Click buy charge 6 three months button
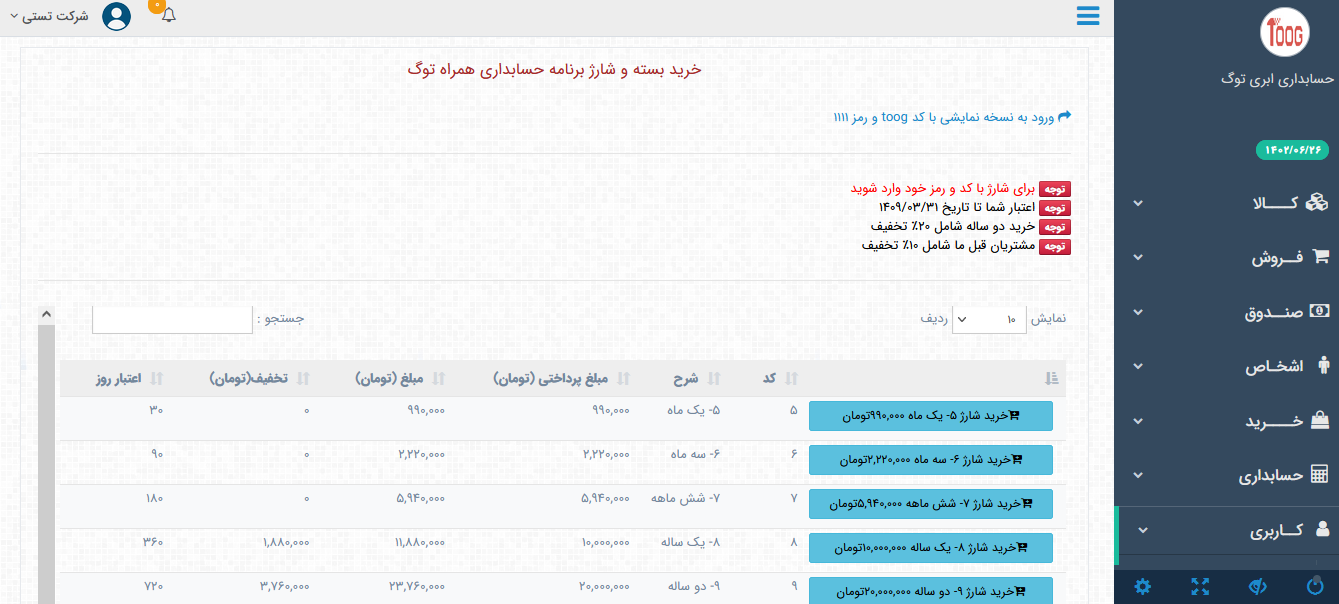Viewport: 1339px width, 604px height. (x=931, y=460)
